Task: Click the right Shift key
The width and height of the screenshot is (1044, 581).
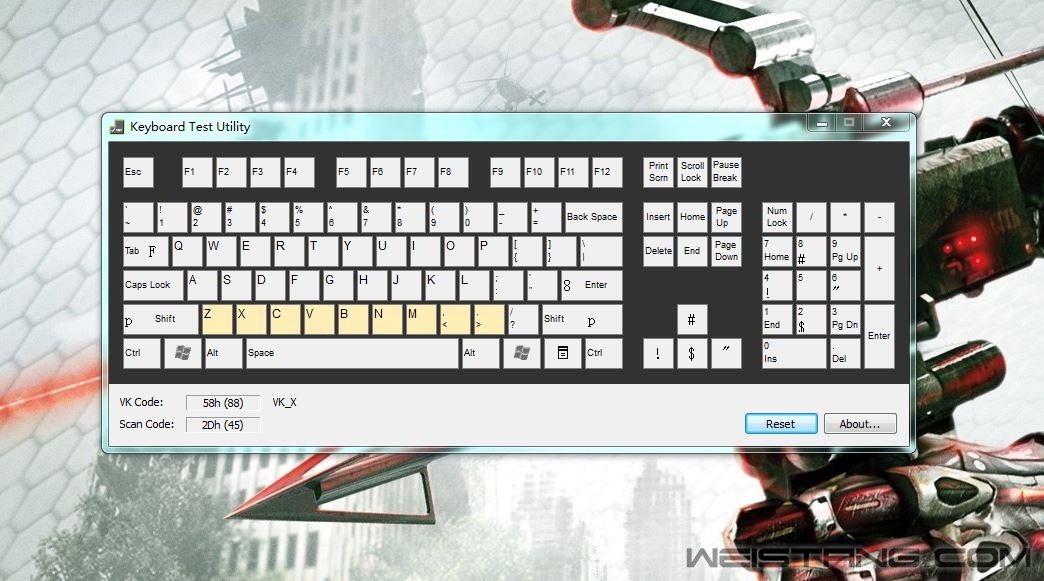Action: (582, 319)
